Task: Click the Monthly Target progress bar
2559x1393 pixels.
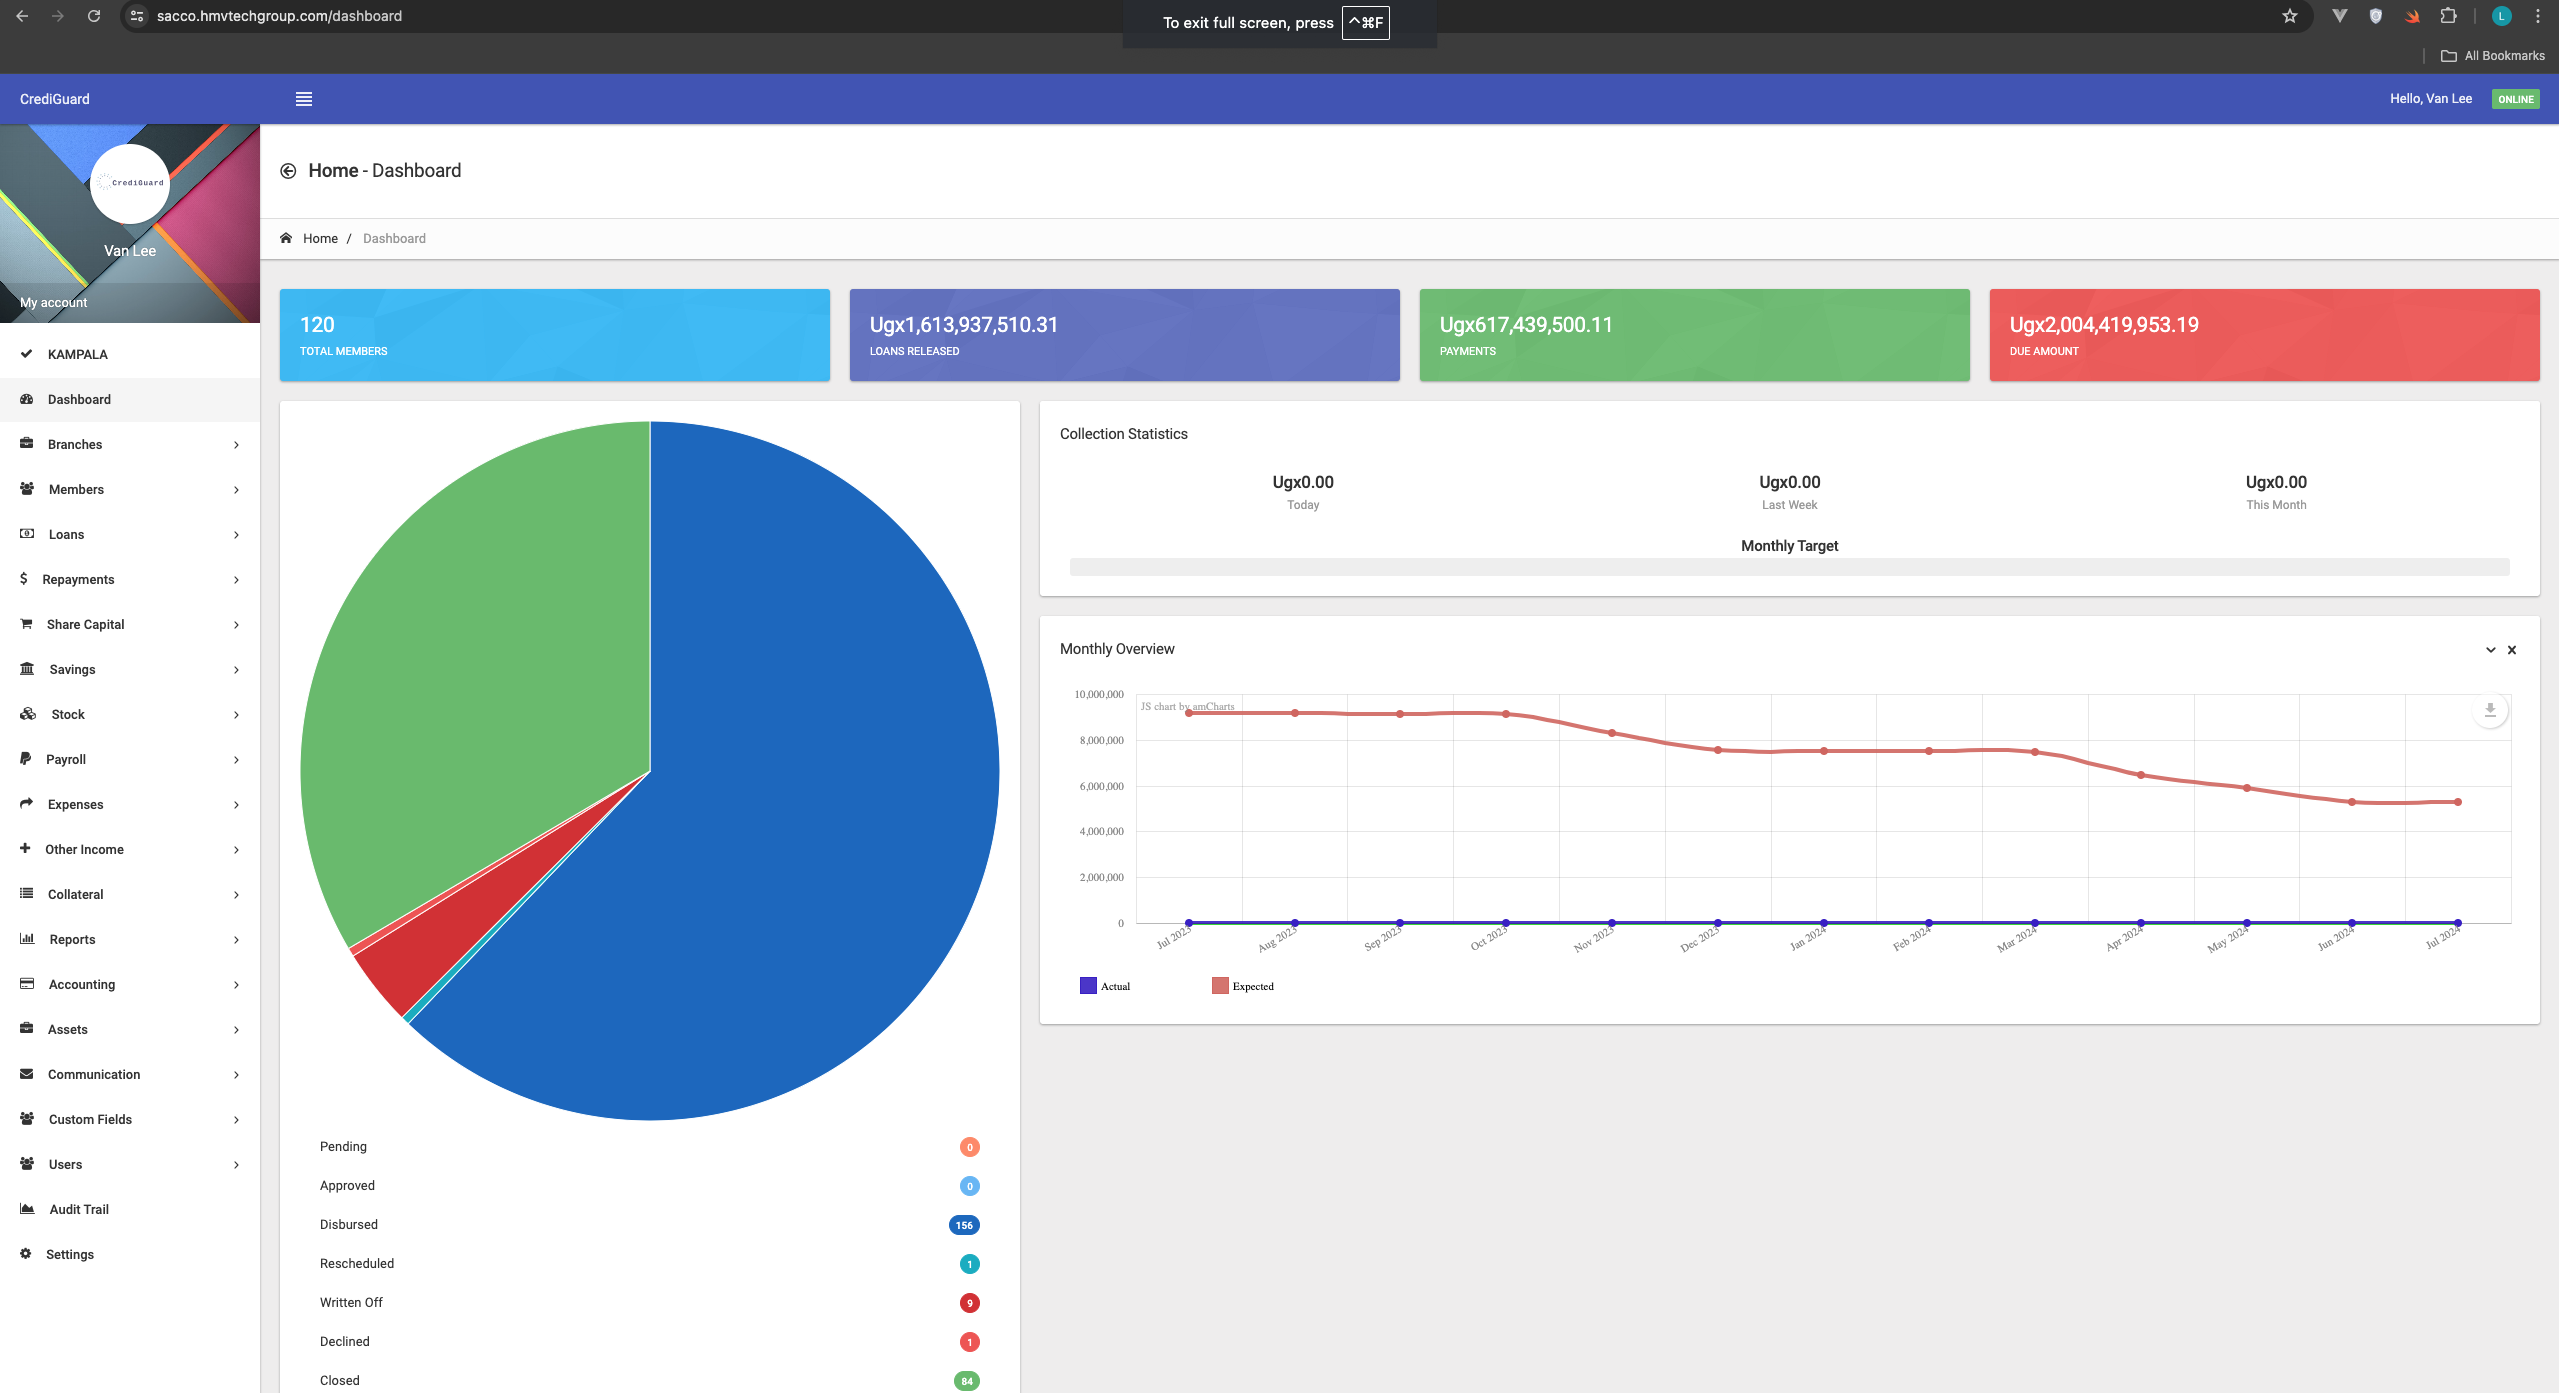Action: [x=1789, y=567]
